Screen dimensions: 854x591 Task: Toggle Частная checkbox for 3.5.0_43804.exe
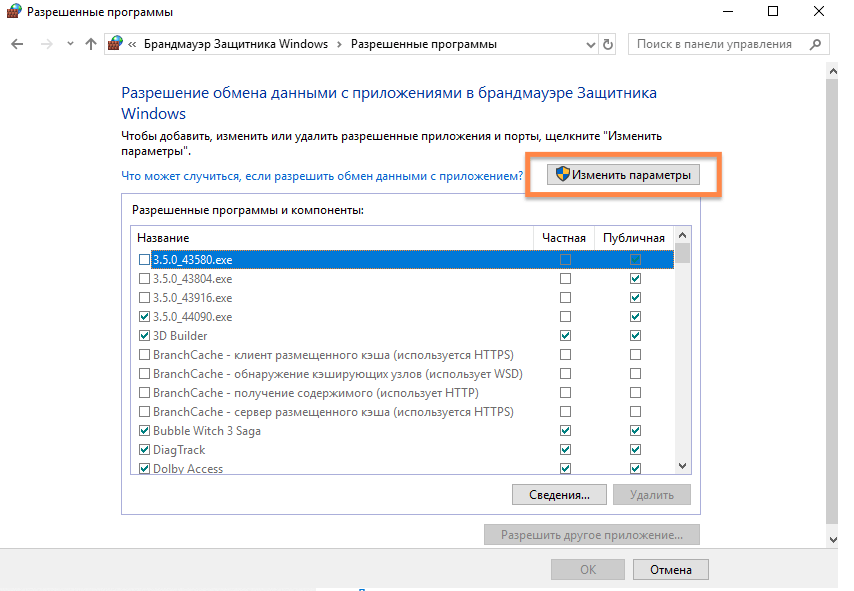[565, 278]
